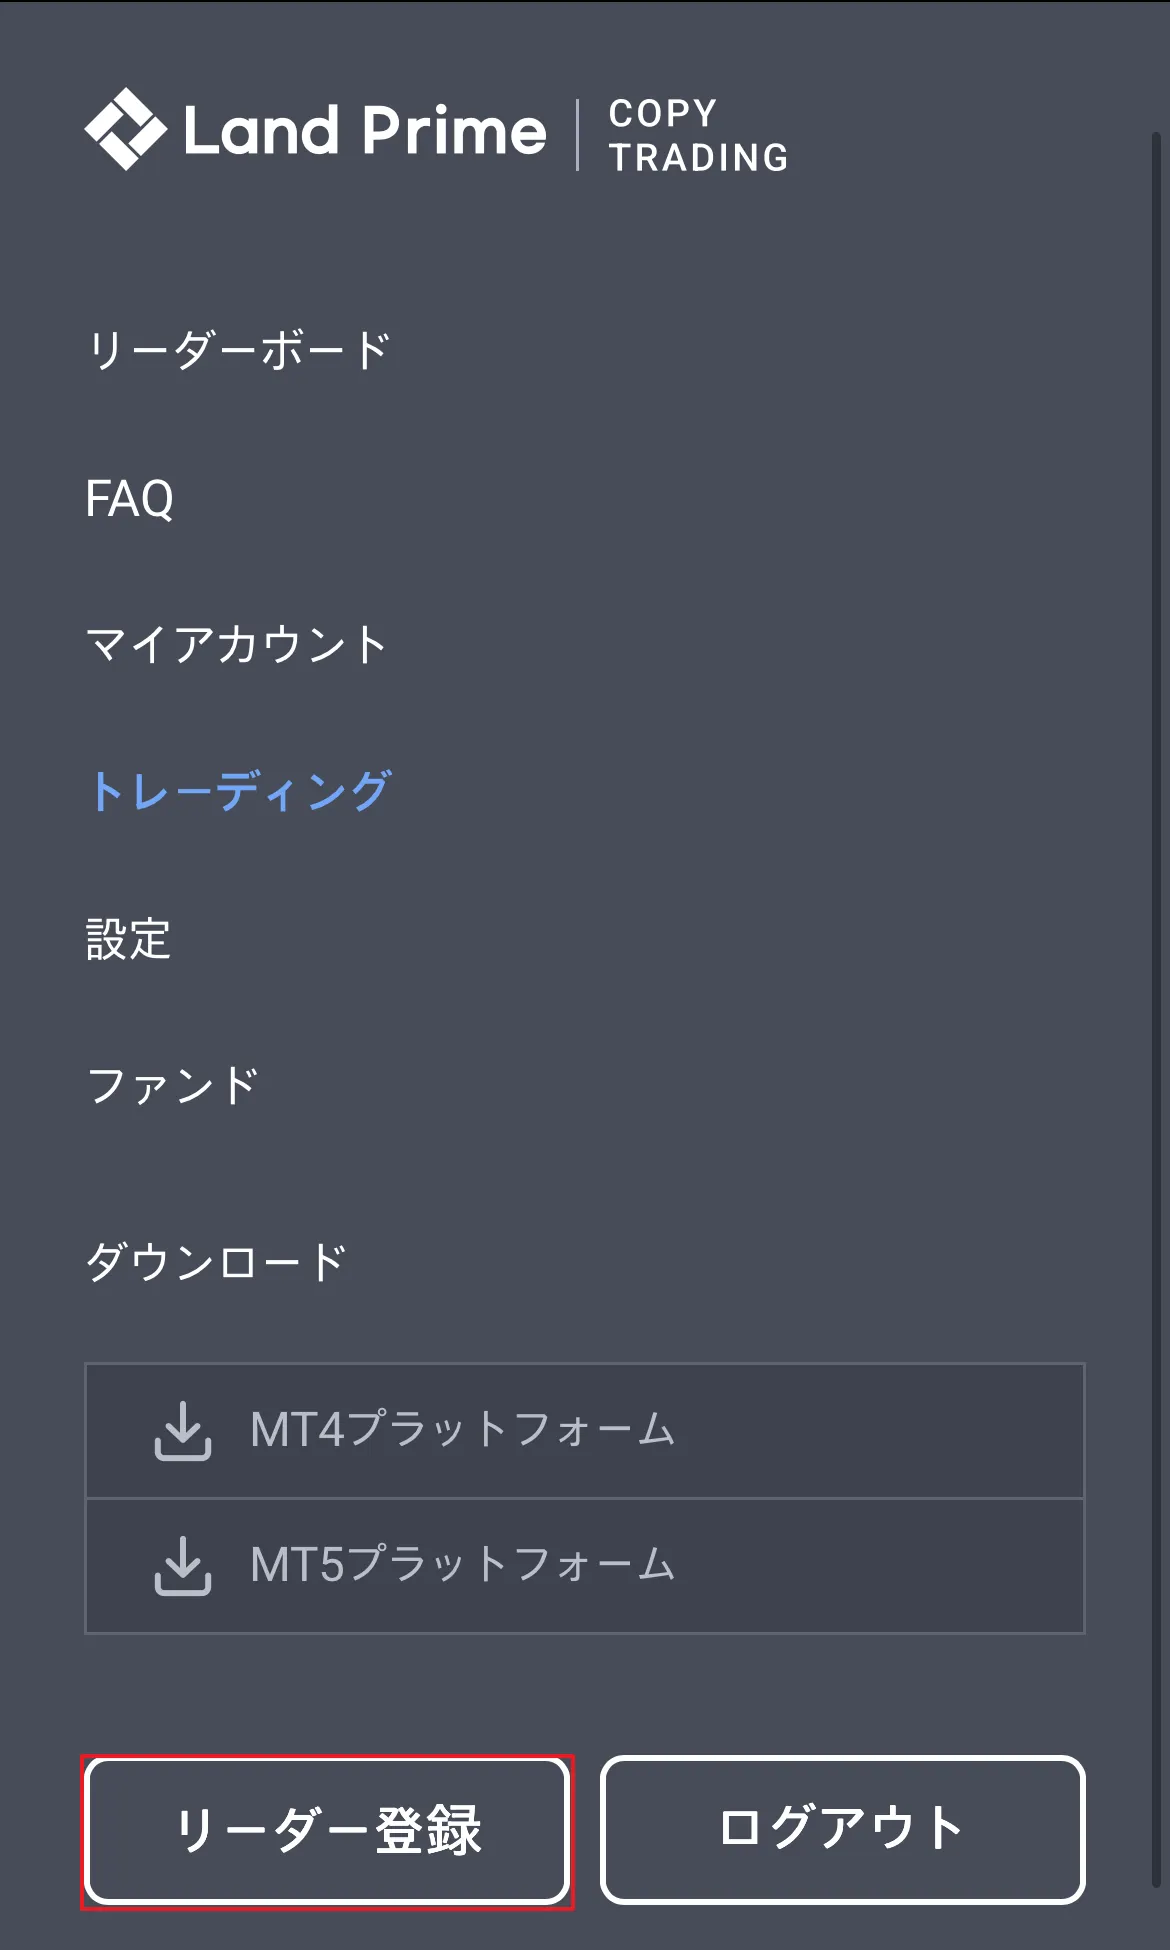
Task: Select the highlighted トレーディング menu item
Action: pos(240,791)
